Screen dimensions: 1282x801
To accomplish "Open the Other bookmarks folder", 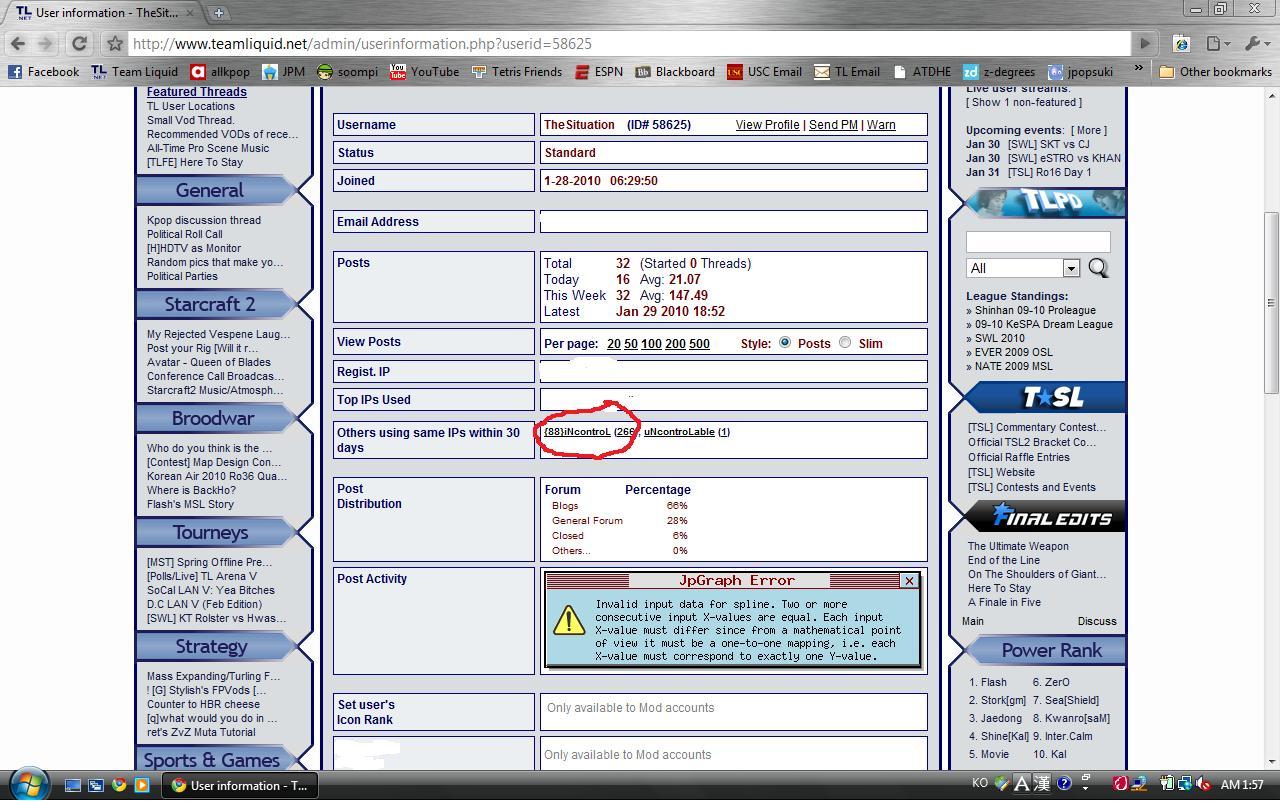I will pyautogui.click(x=1215, y=72).
